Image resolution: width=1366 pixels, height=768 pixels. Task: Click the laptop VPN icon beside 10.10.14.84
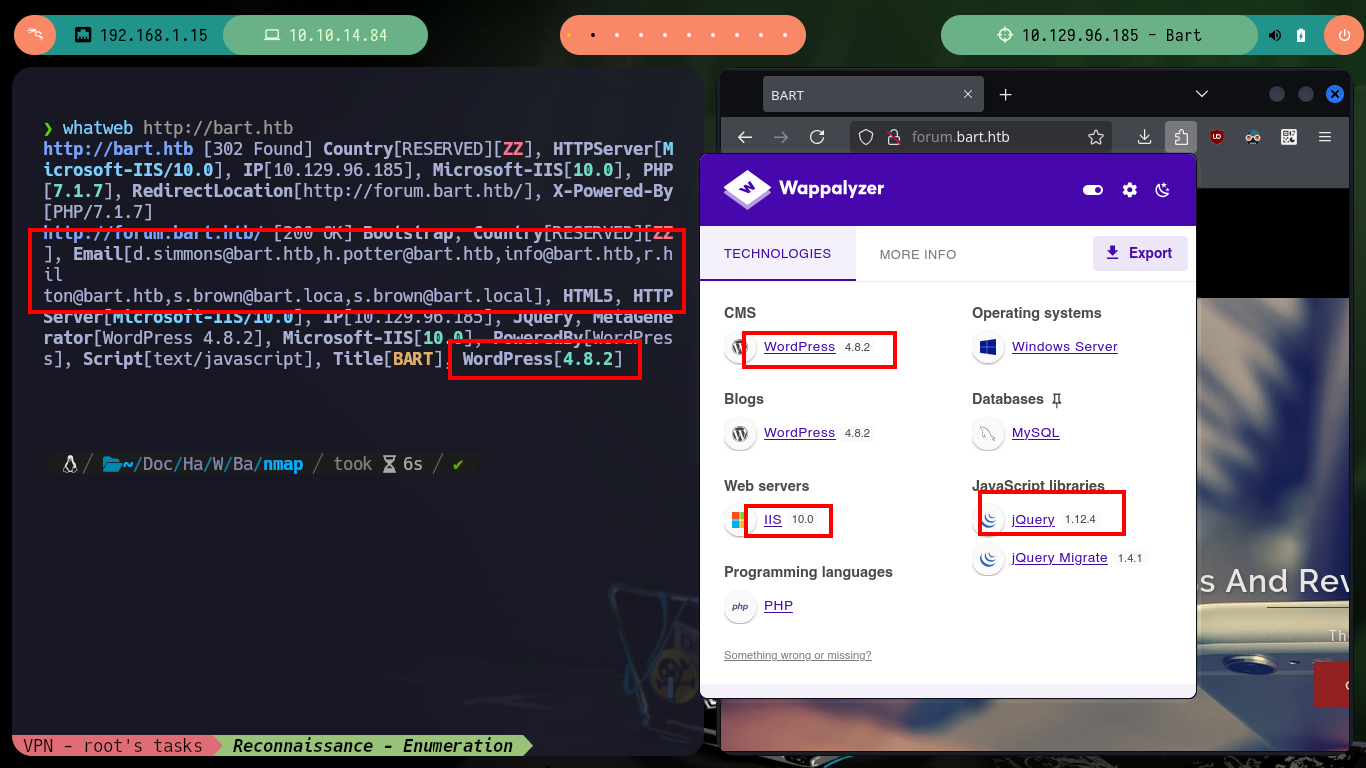[x=271, y=35]
